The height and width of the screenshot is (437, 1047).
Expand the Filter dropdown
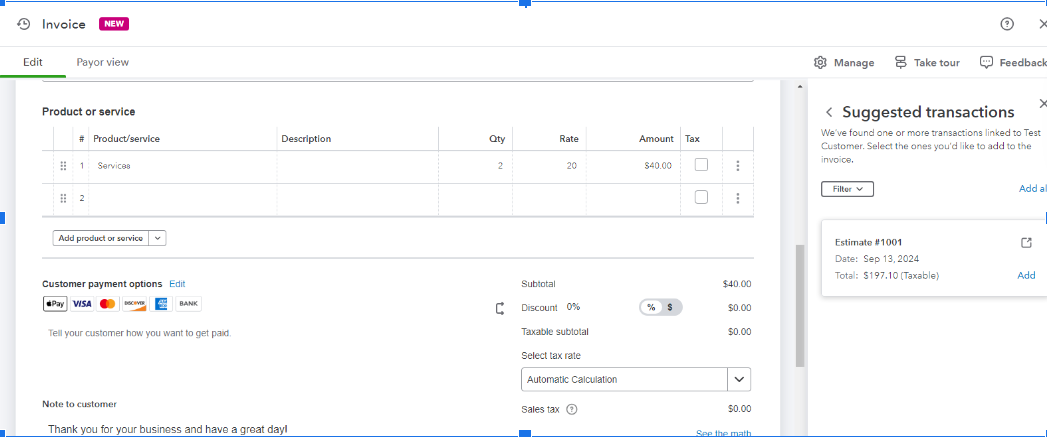pyautogui.click(x=847, y=188)
